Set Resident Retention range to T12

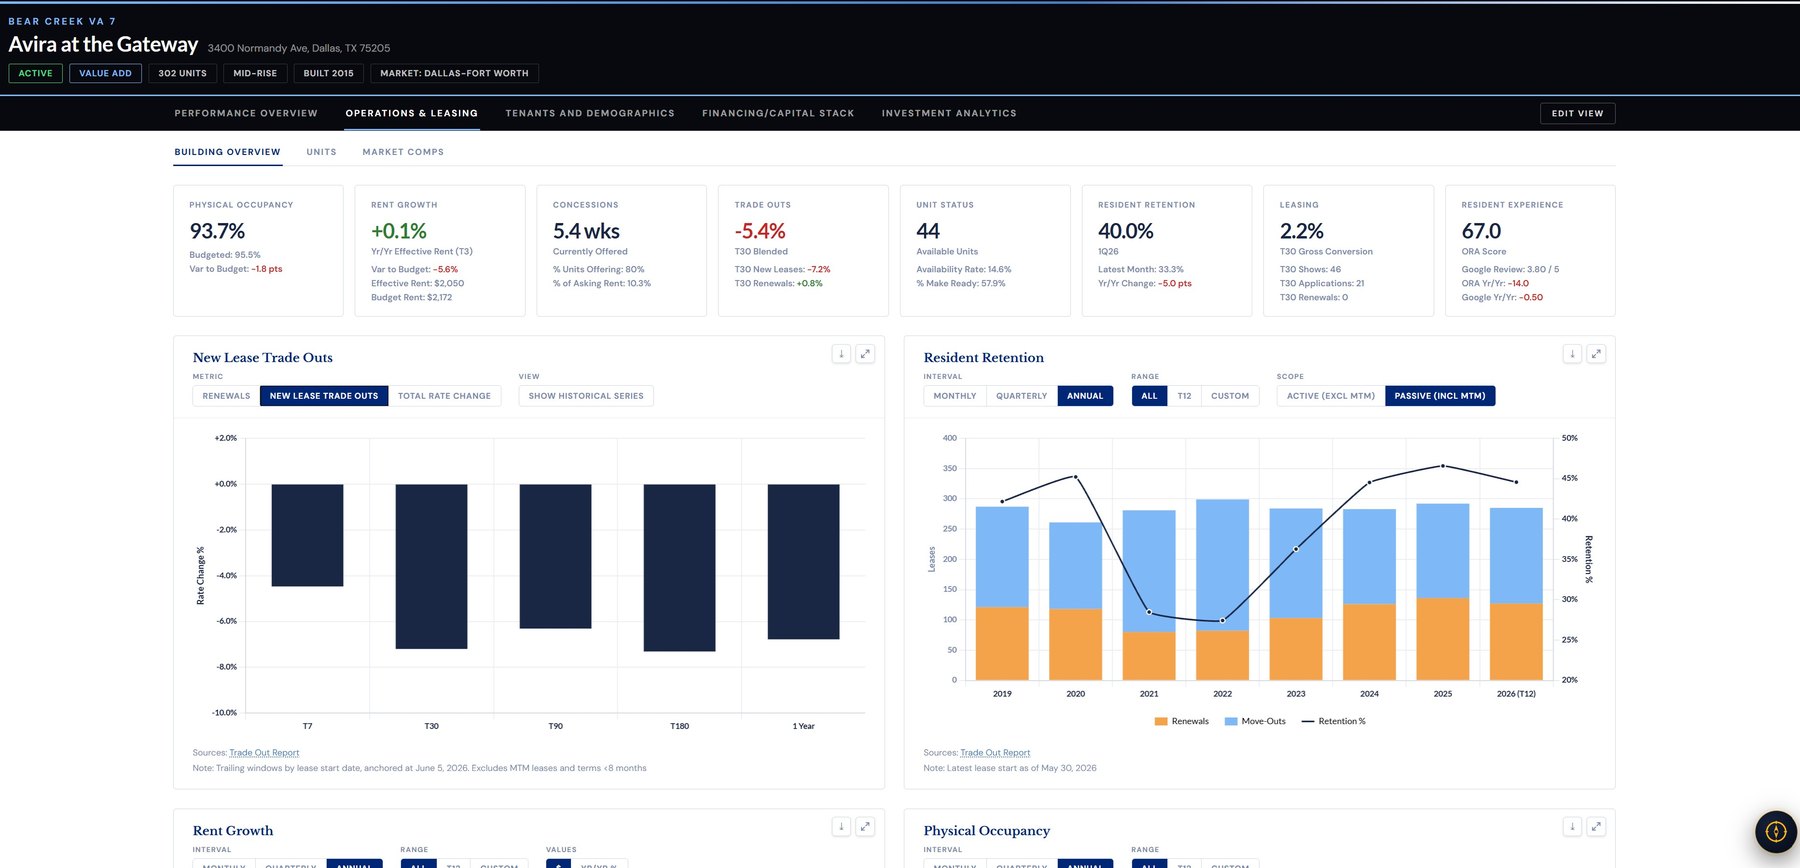[1184, 396]
